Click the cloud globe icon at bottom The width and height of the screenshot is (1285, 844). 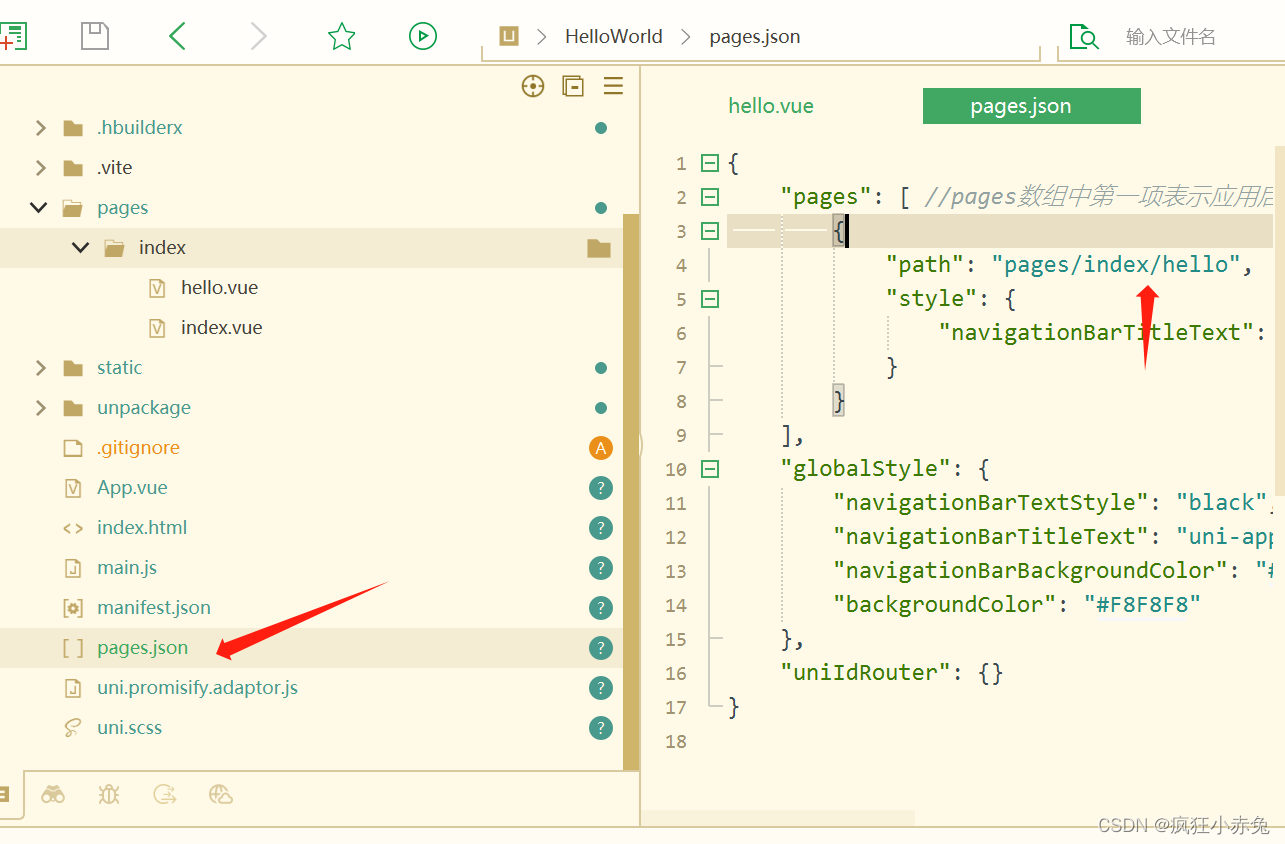coord(221,795)
